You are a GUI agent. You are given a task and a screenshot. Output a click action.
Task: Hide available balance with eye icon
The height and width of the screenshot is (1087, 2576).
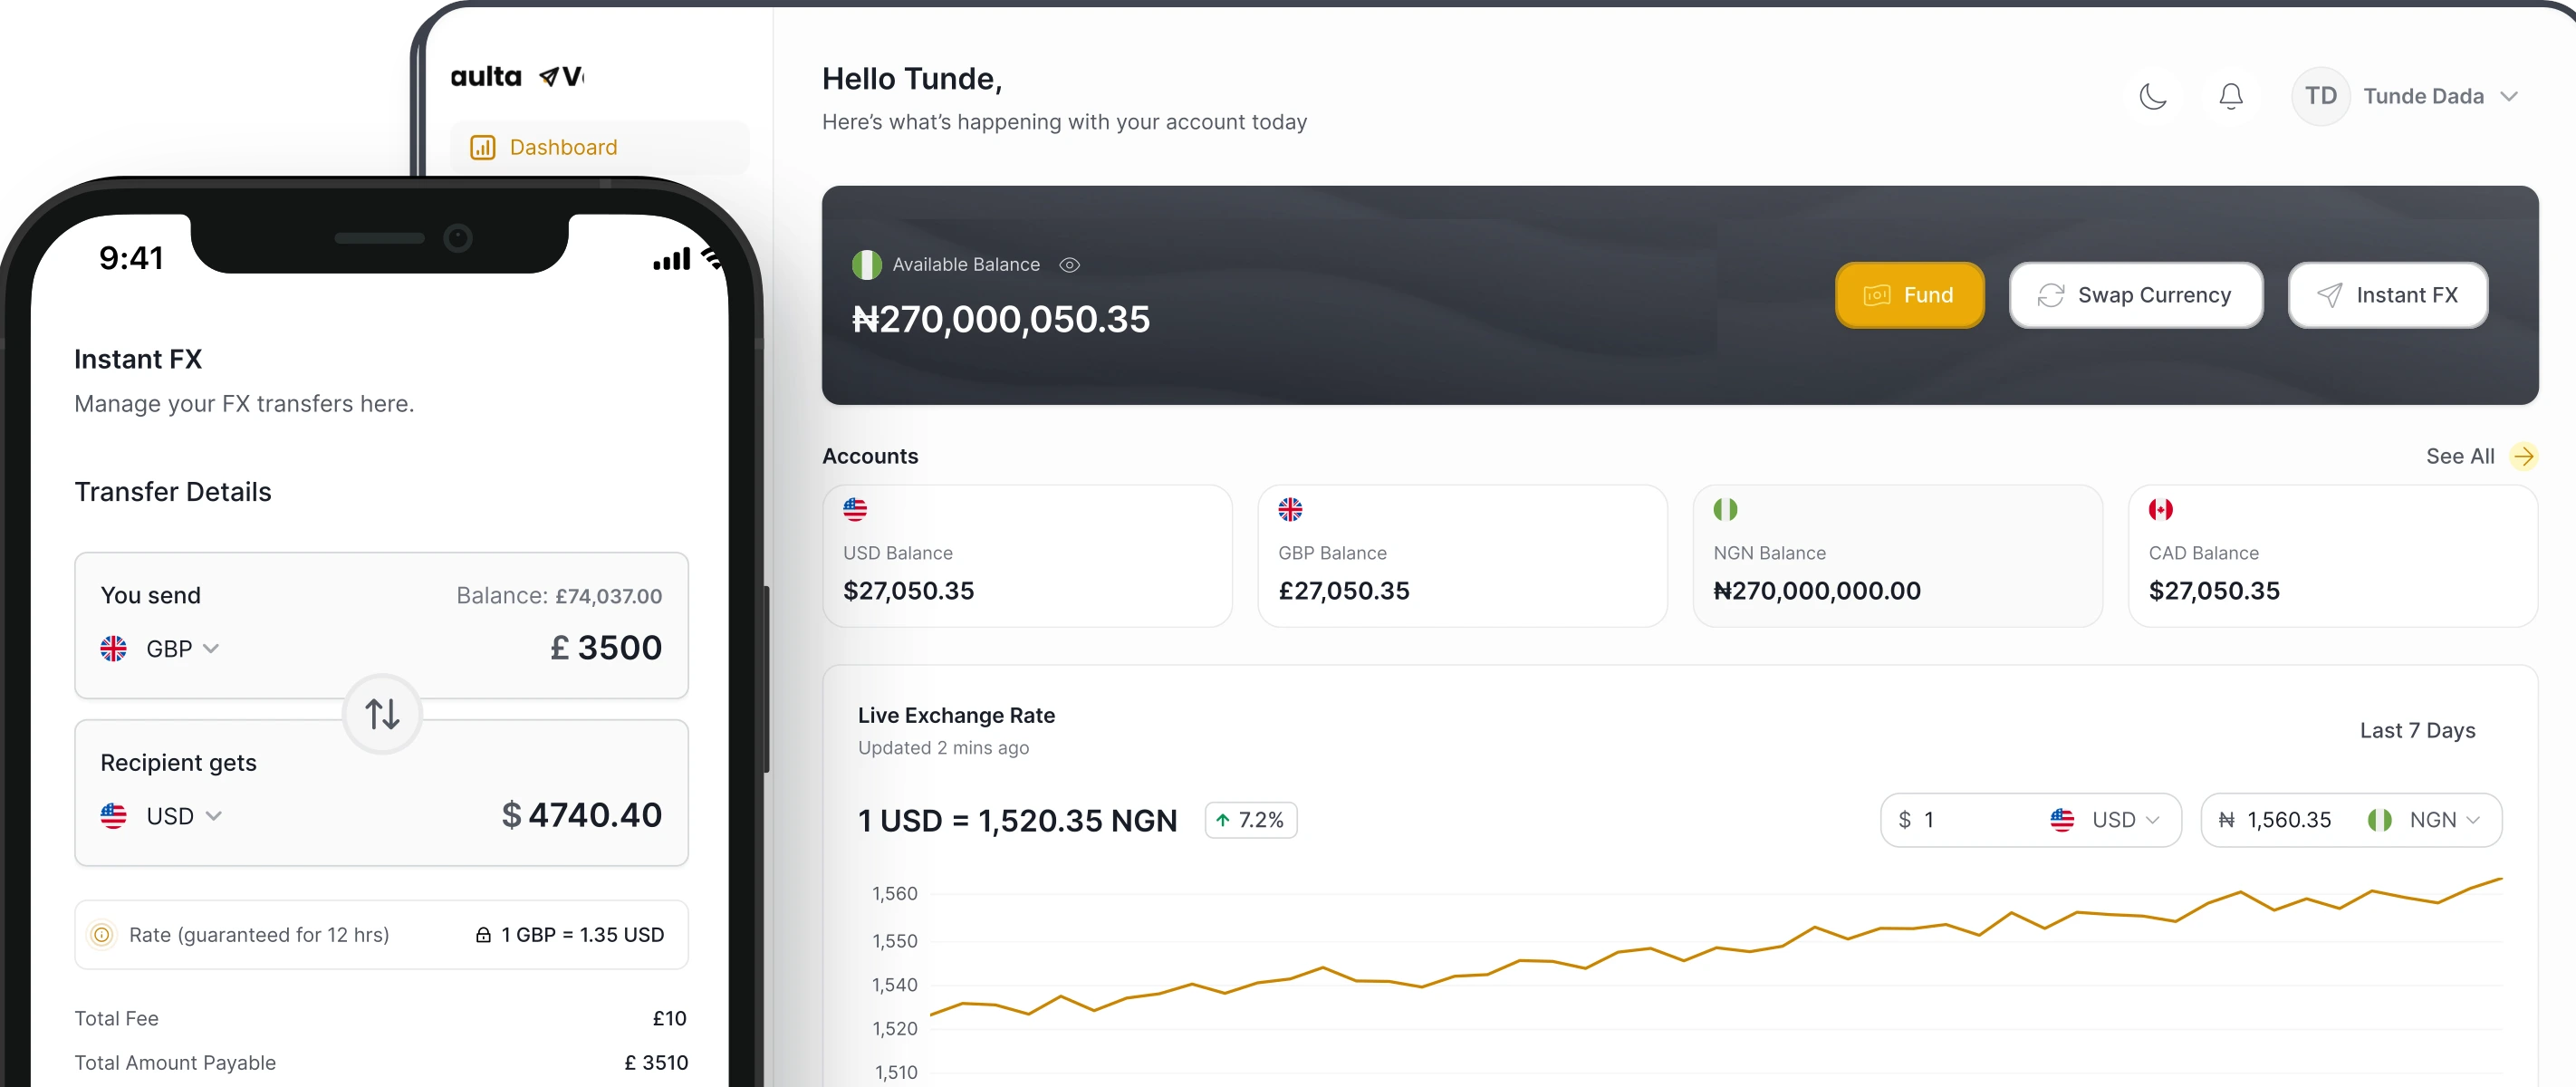[1069, 265]
